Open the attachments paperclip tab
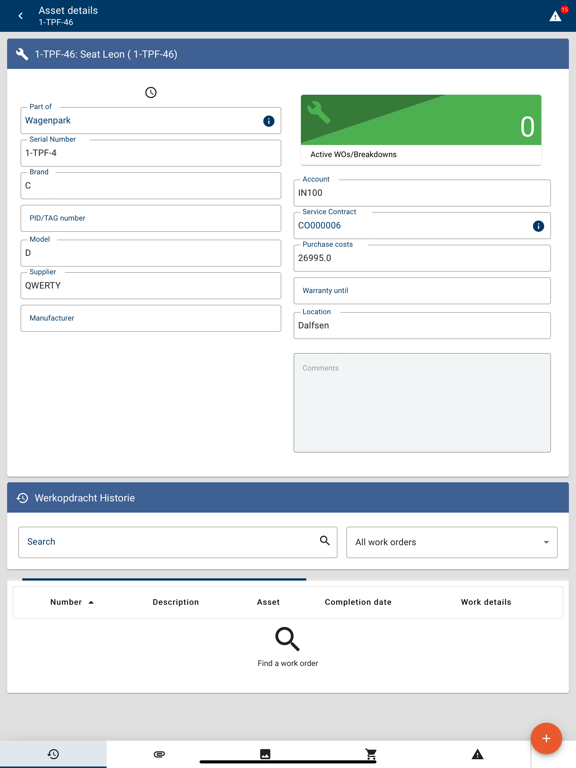 [x=159, y=754]
